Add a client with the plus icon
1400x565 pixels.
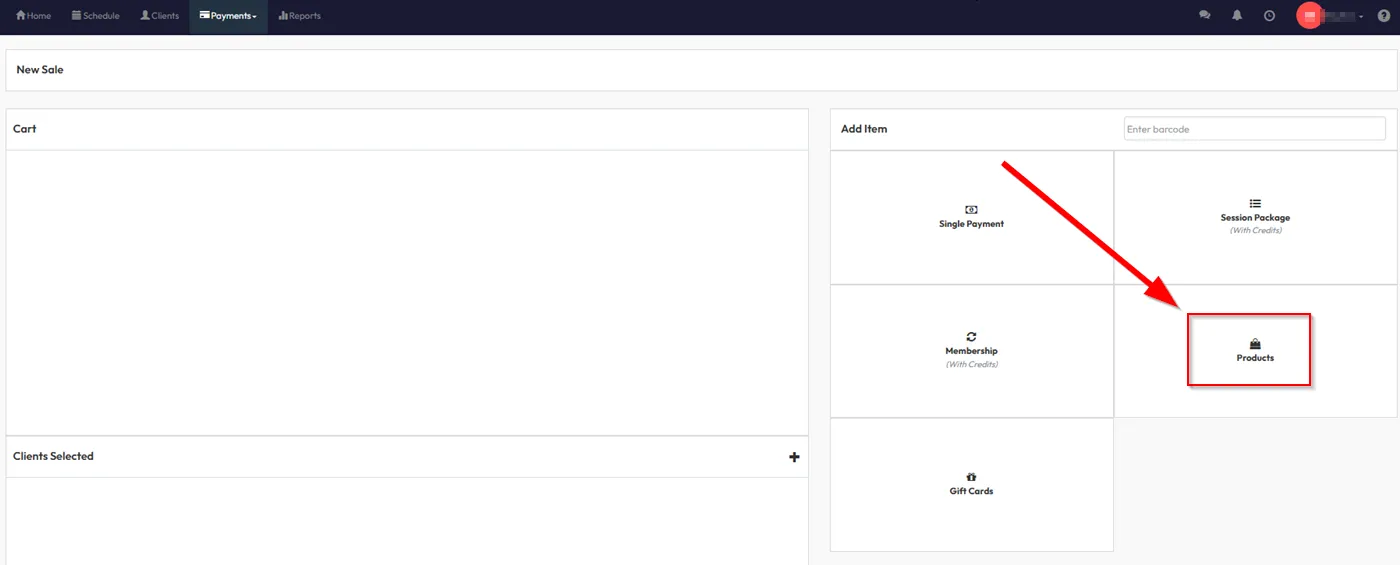tap(794, 457)
